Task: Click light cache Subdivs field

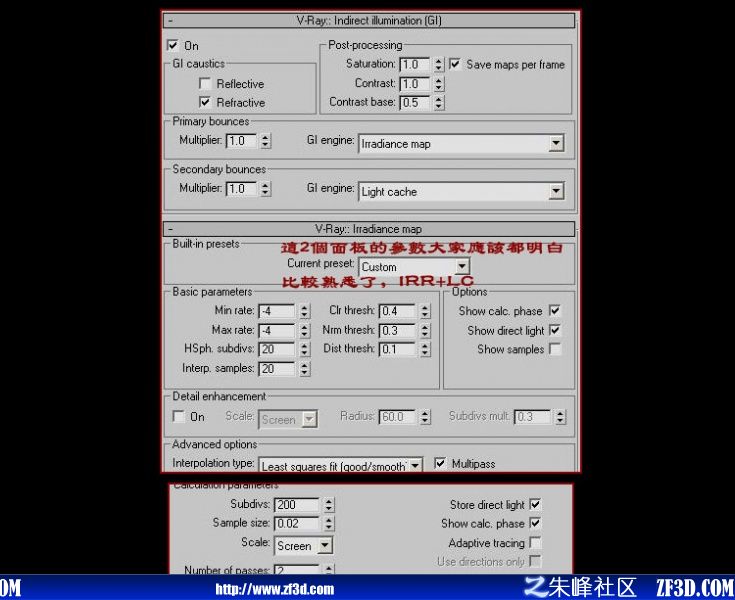Action: pyautogui.click(x=297, y=504)
